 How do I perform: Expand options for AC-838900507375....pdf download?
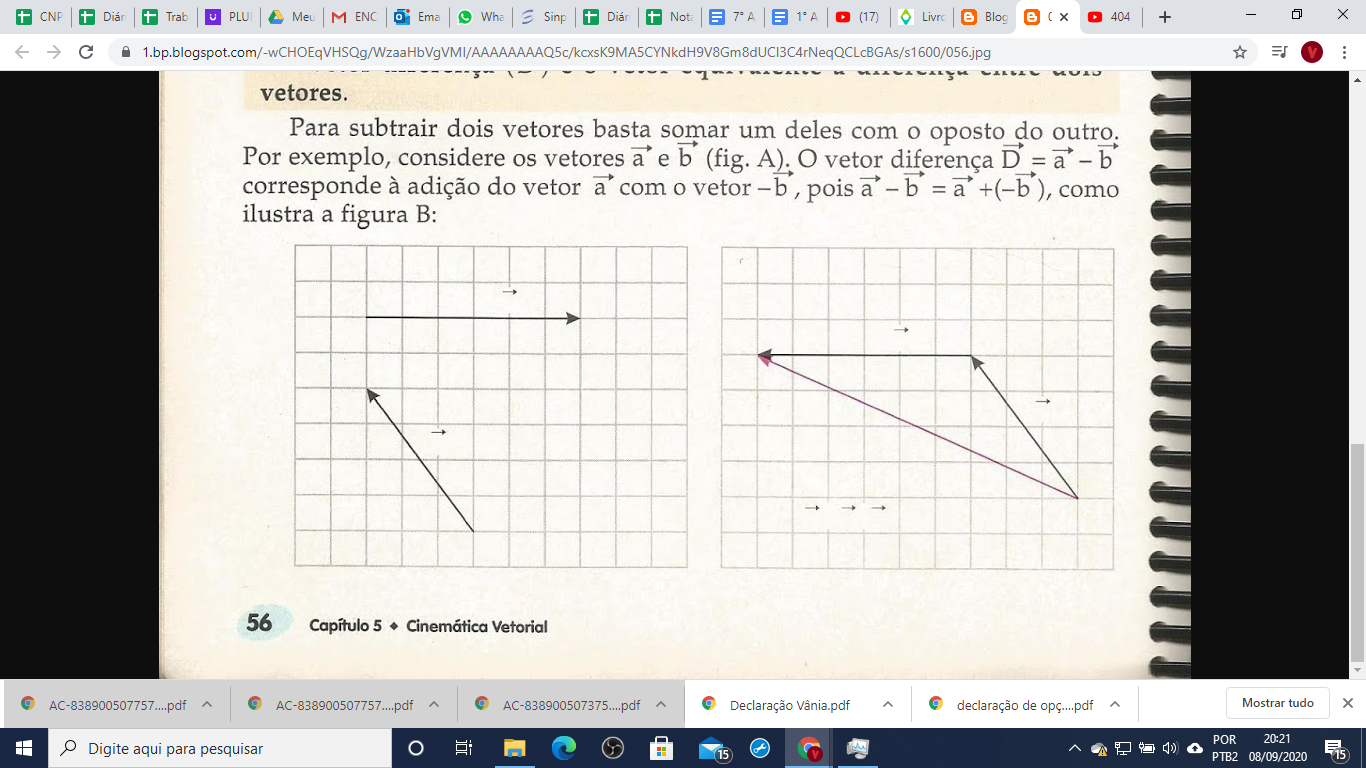661,704
